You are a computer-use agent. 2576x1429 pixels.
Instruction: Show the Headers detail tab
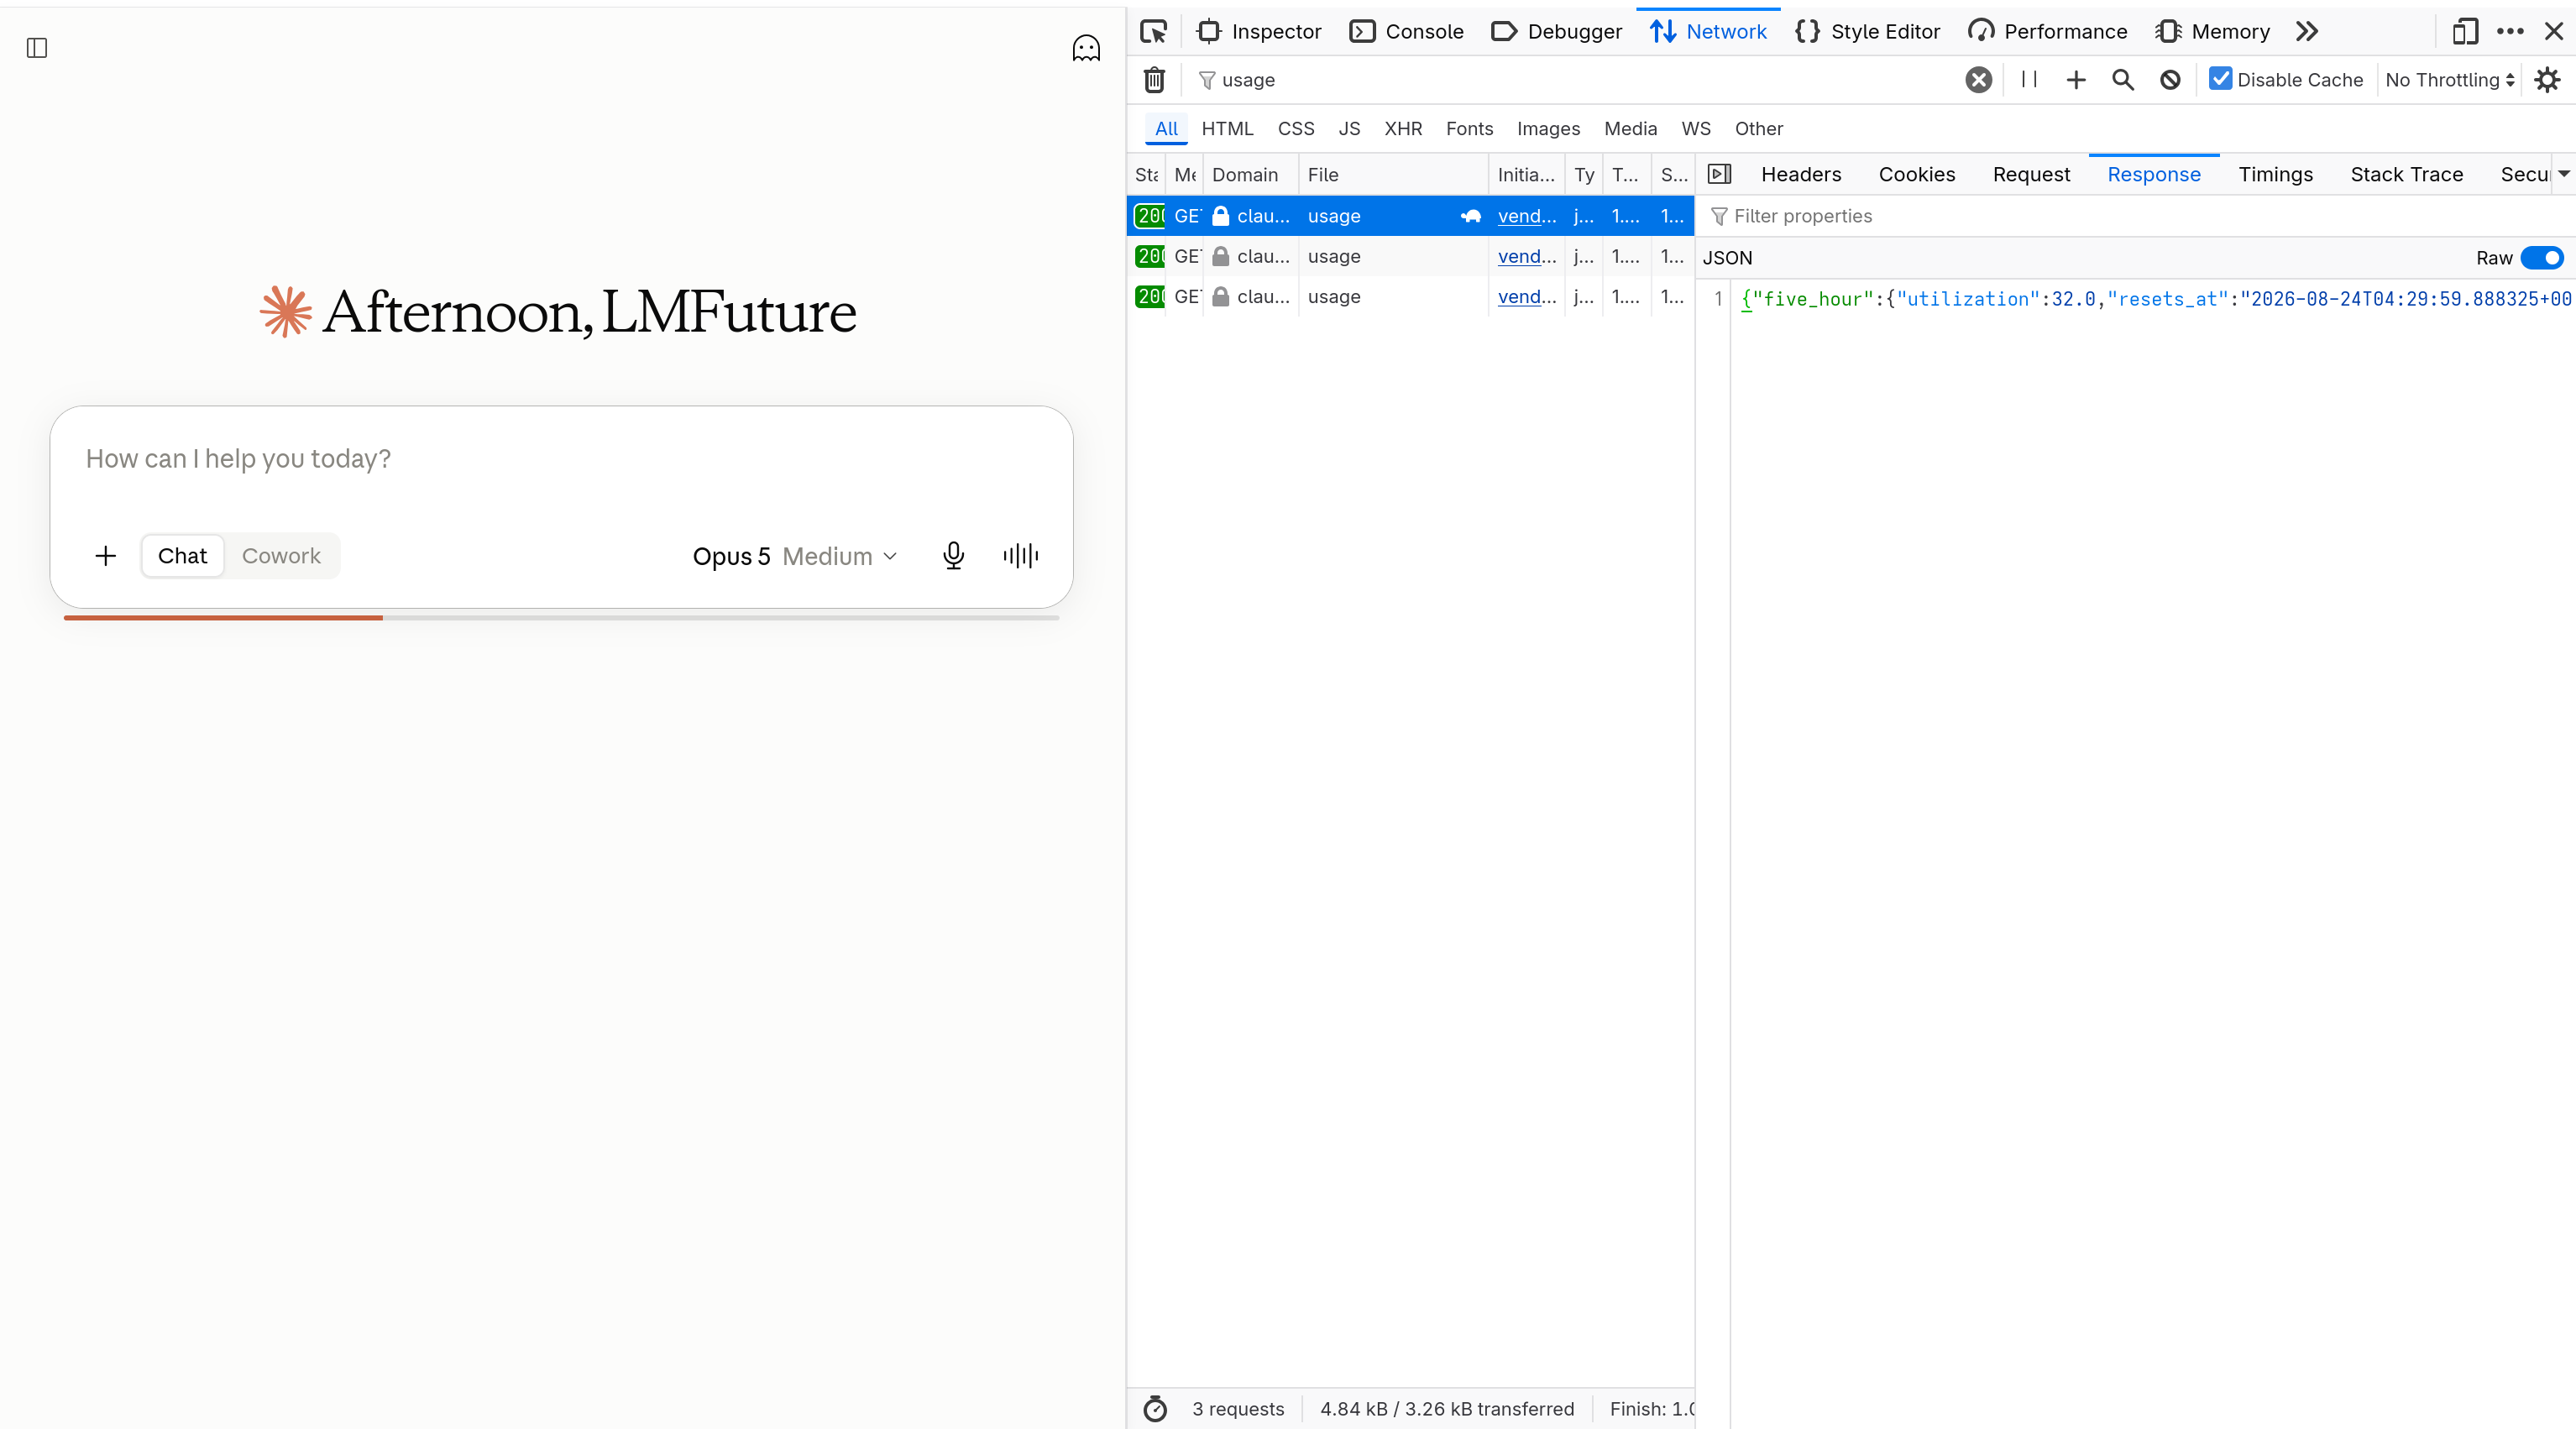coord(1801,174)
